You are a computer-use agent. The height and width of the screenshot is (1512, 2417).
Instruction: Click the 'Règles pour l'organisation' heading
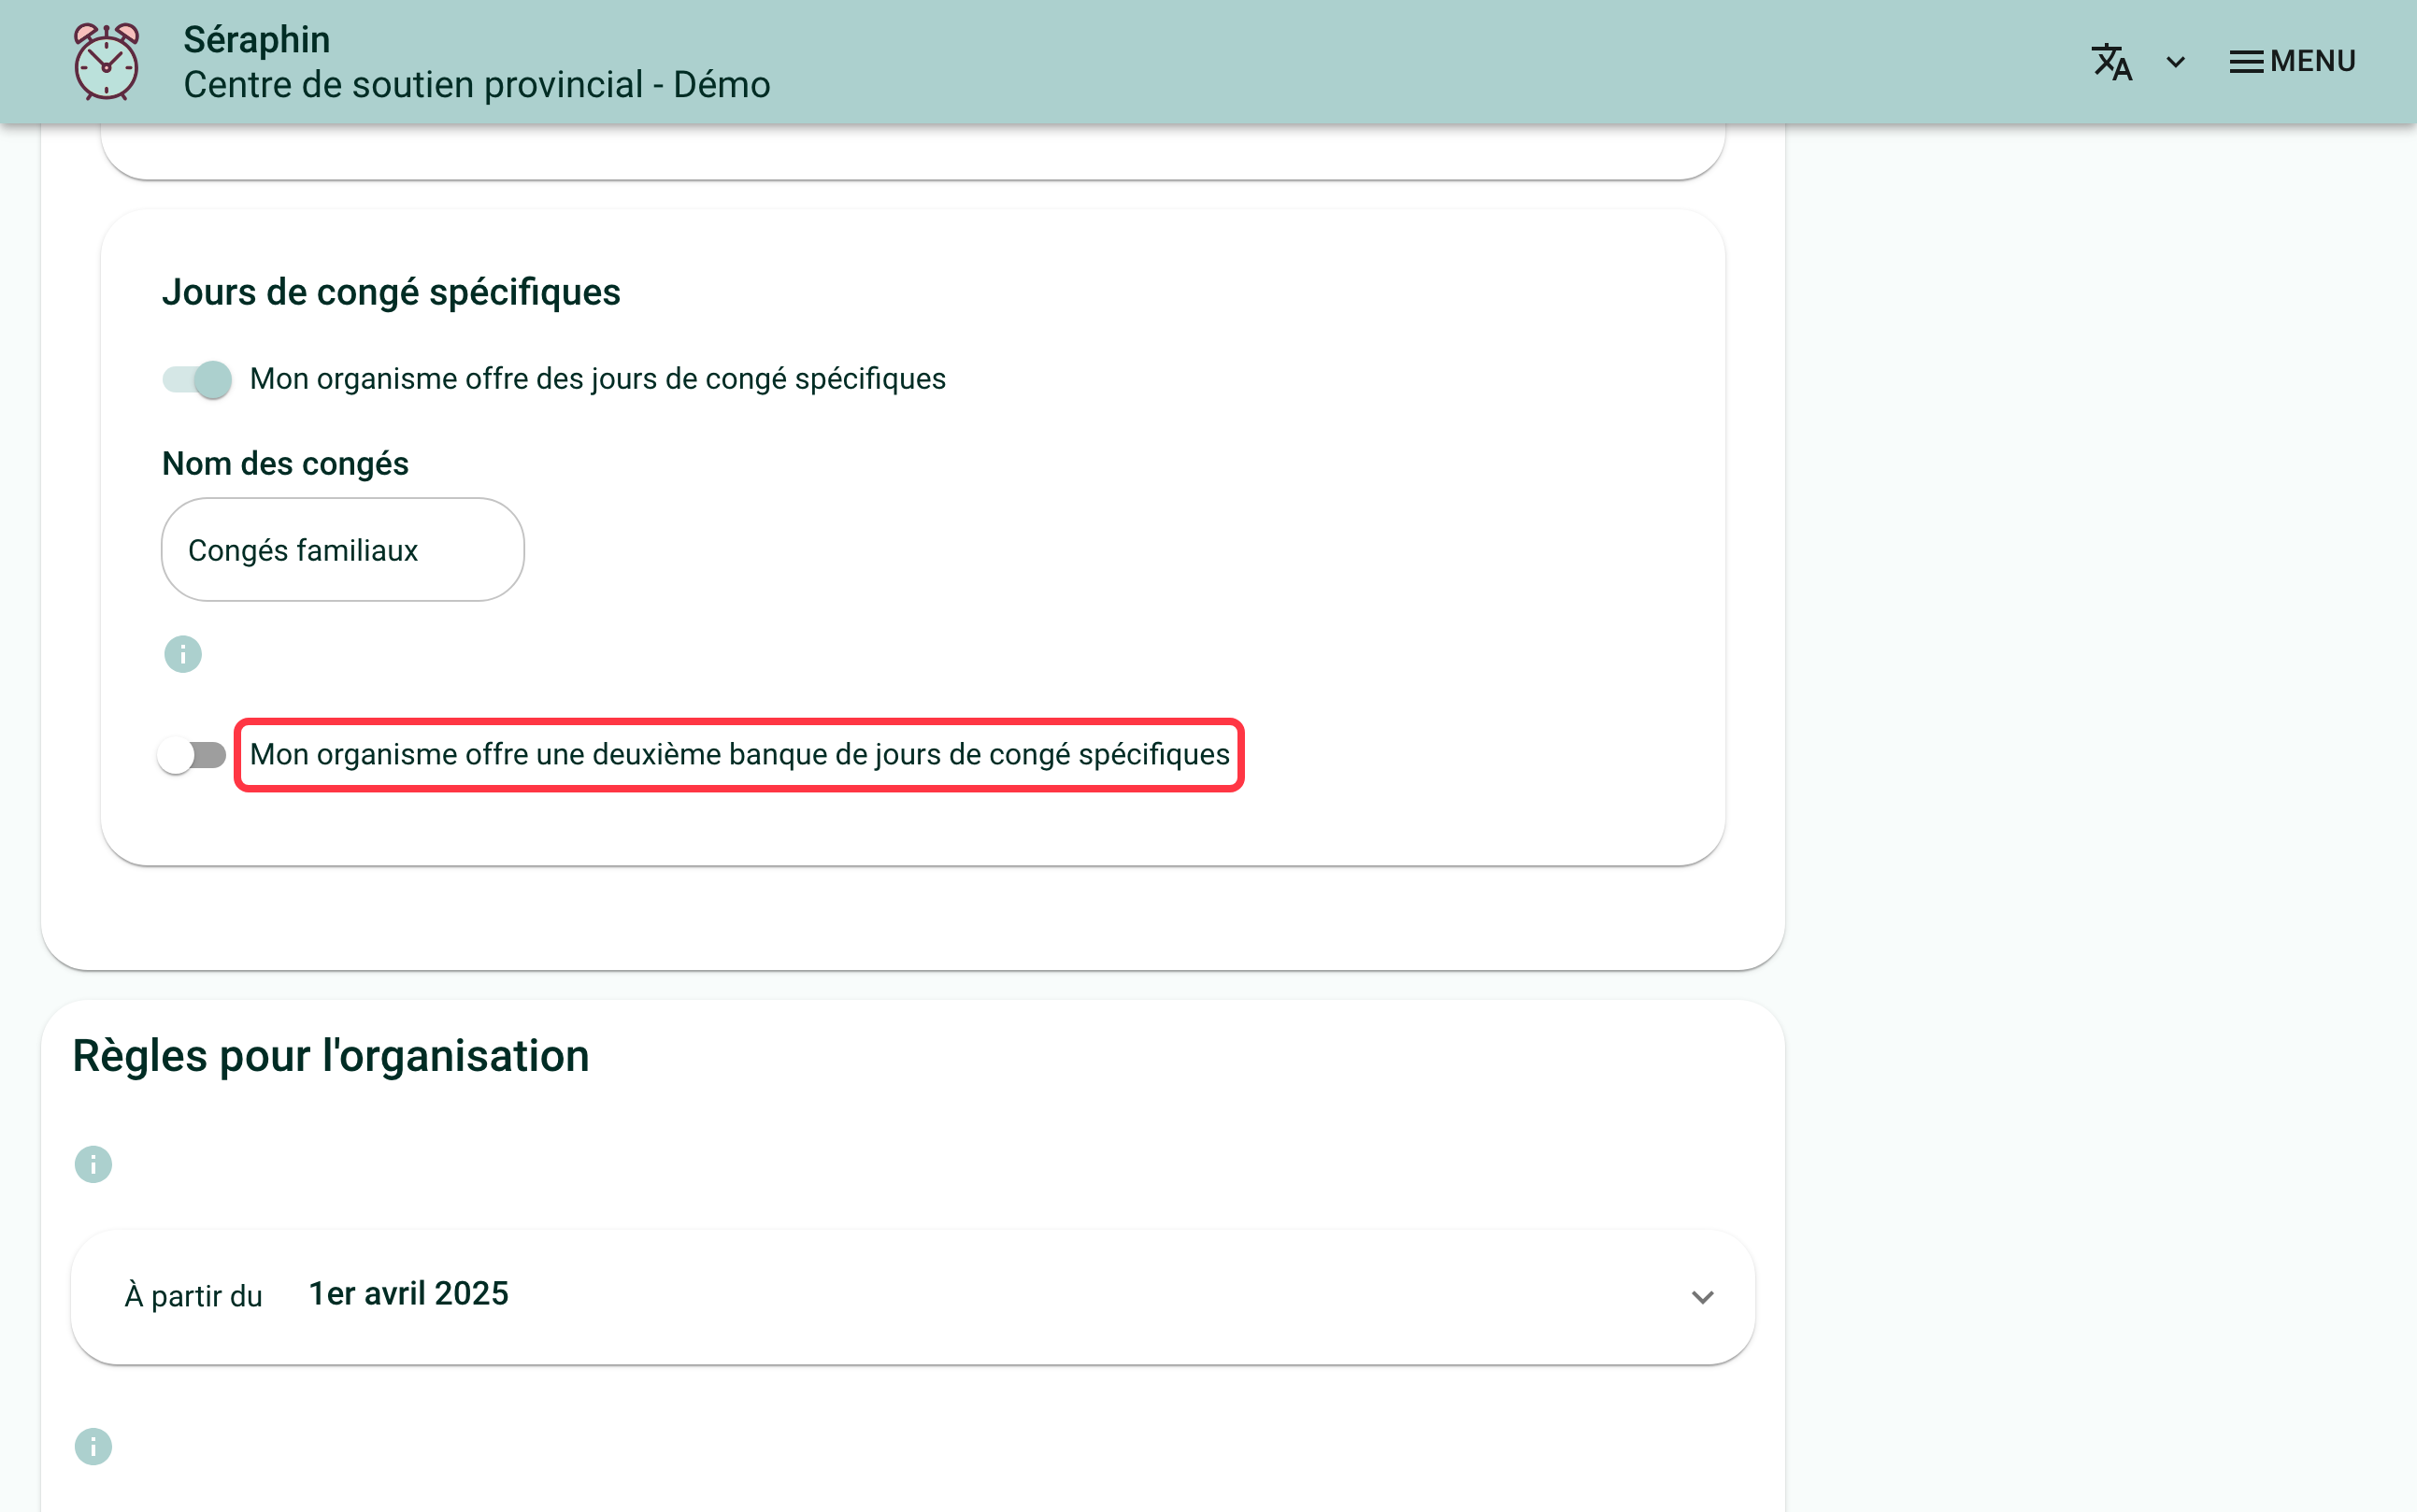click(331, 1056)
